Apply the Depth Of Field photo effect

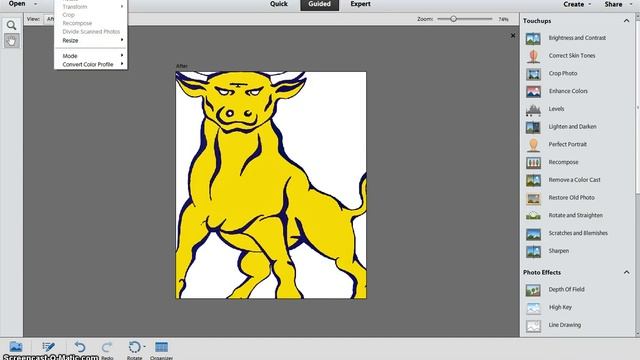(555, 290)
